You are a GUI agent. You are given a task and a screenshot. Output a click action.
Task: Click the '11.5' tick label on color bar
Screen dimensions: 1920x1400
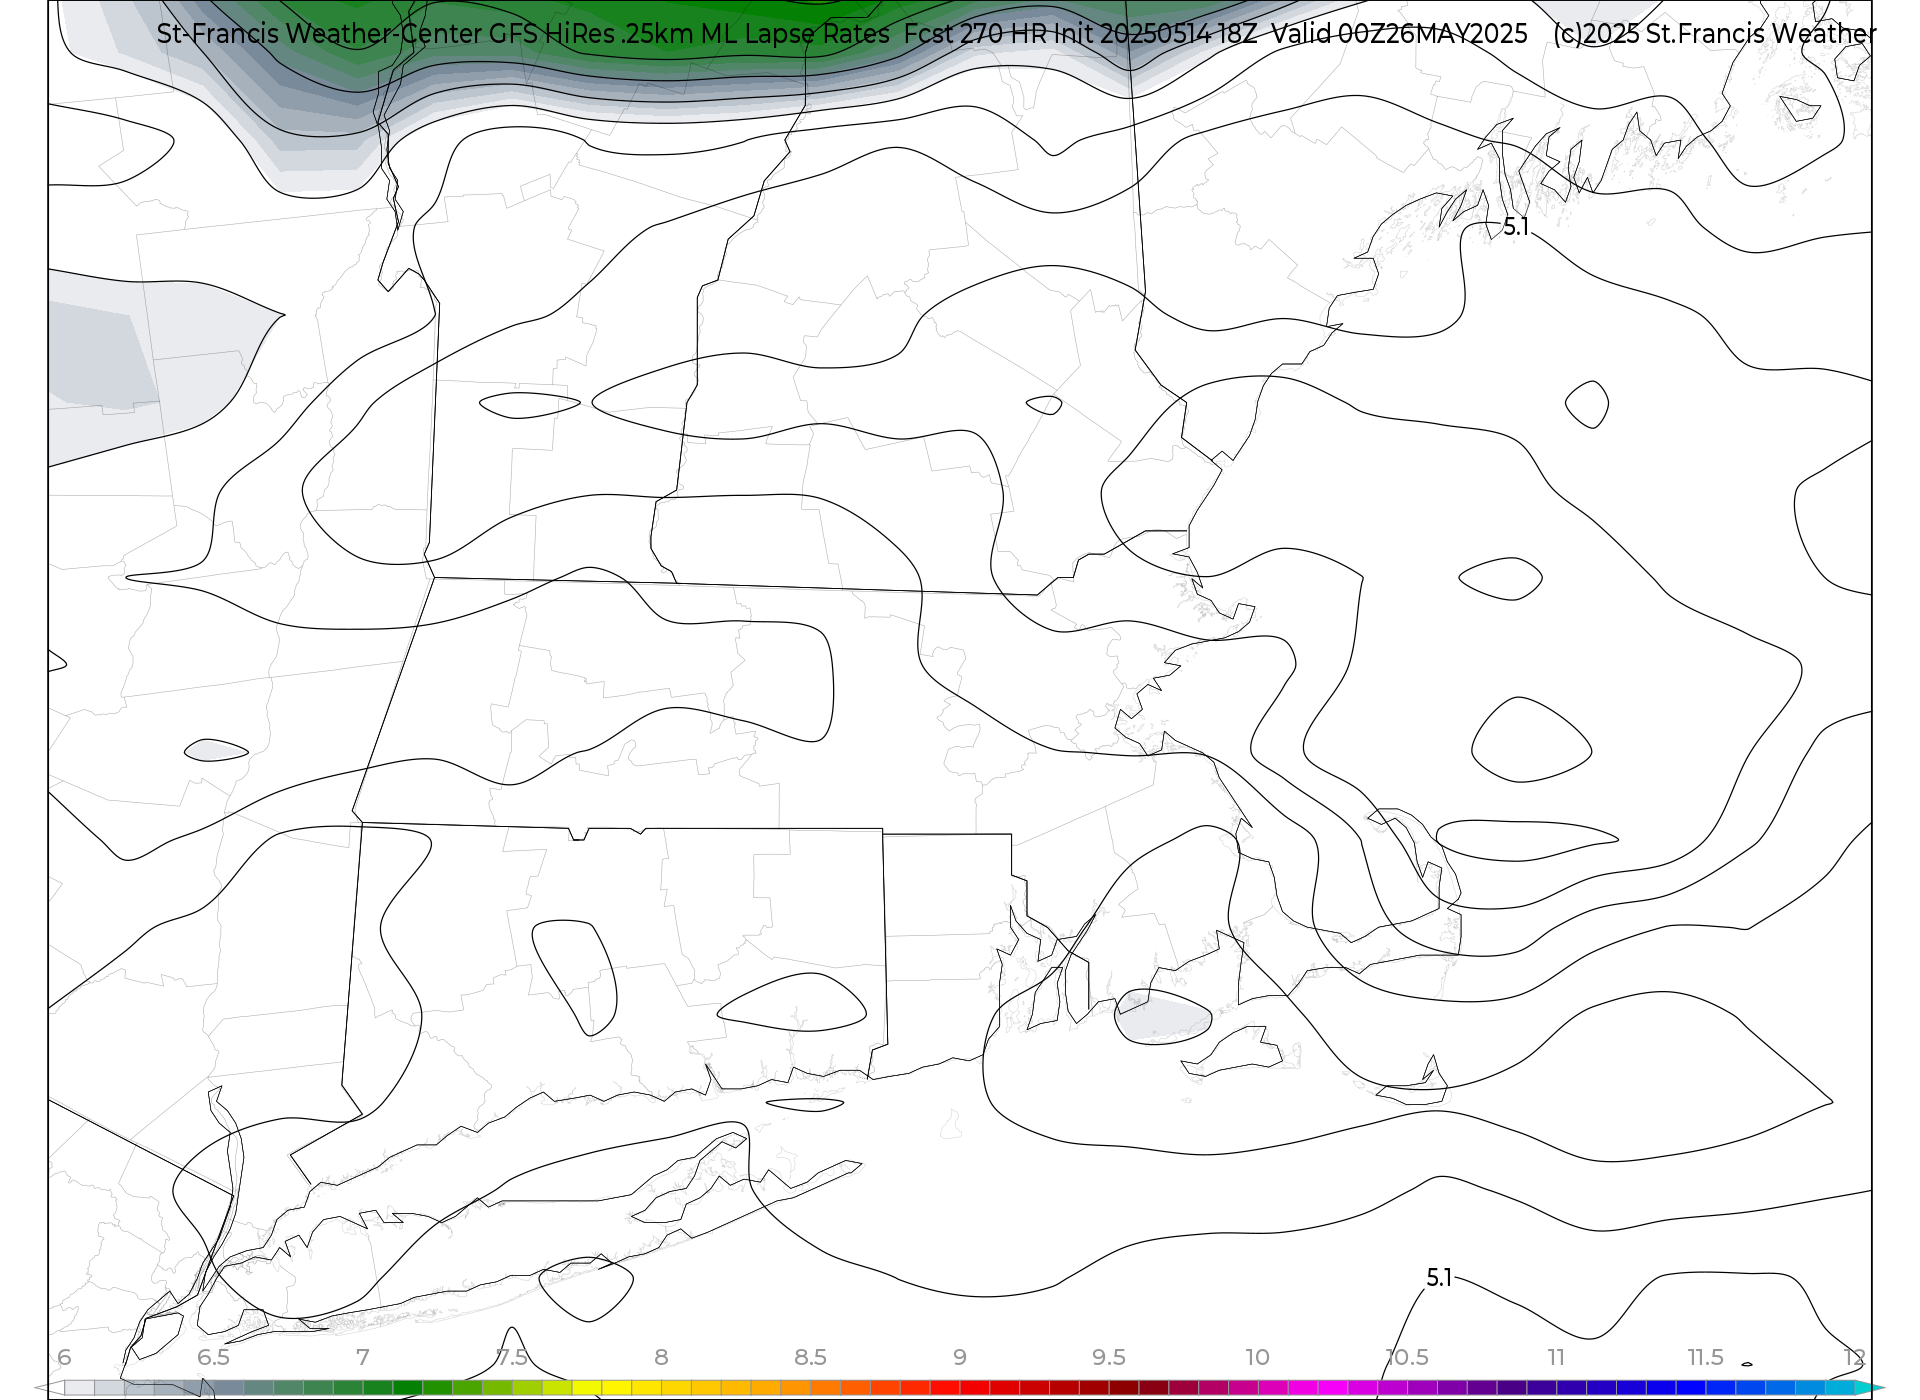1706,1357
